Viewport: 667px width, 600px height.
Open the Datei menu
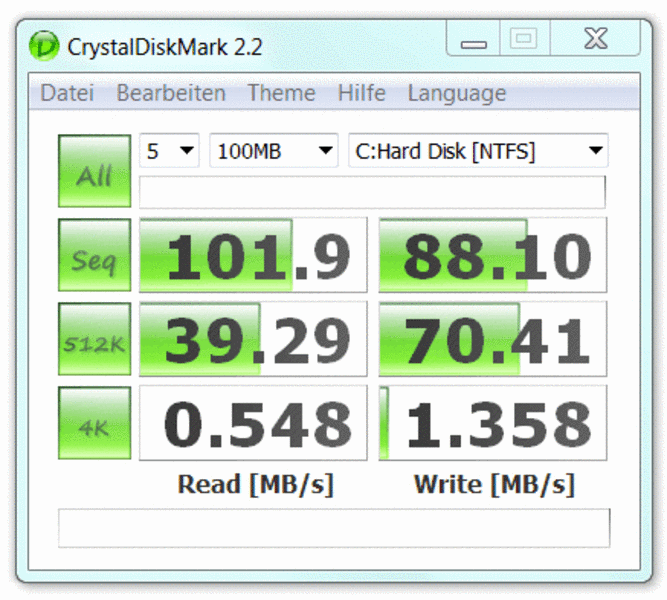[67, 93]
